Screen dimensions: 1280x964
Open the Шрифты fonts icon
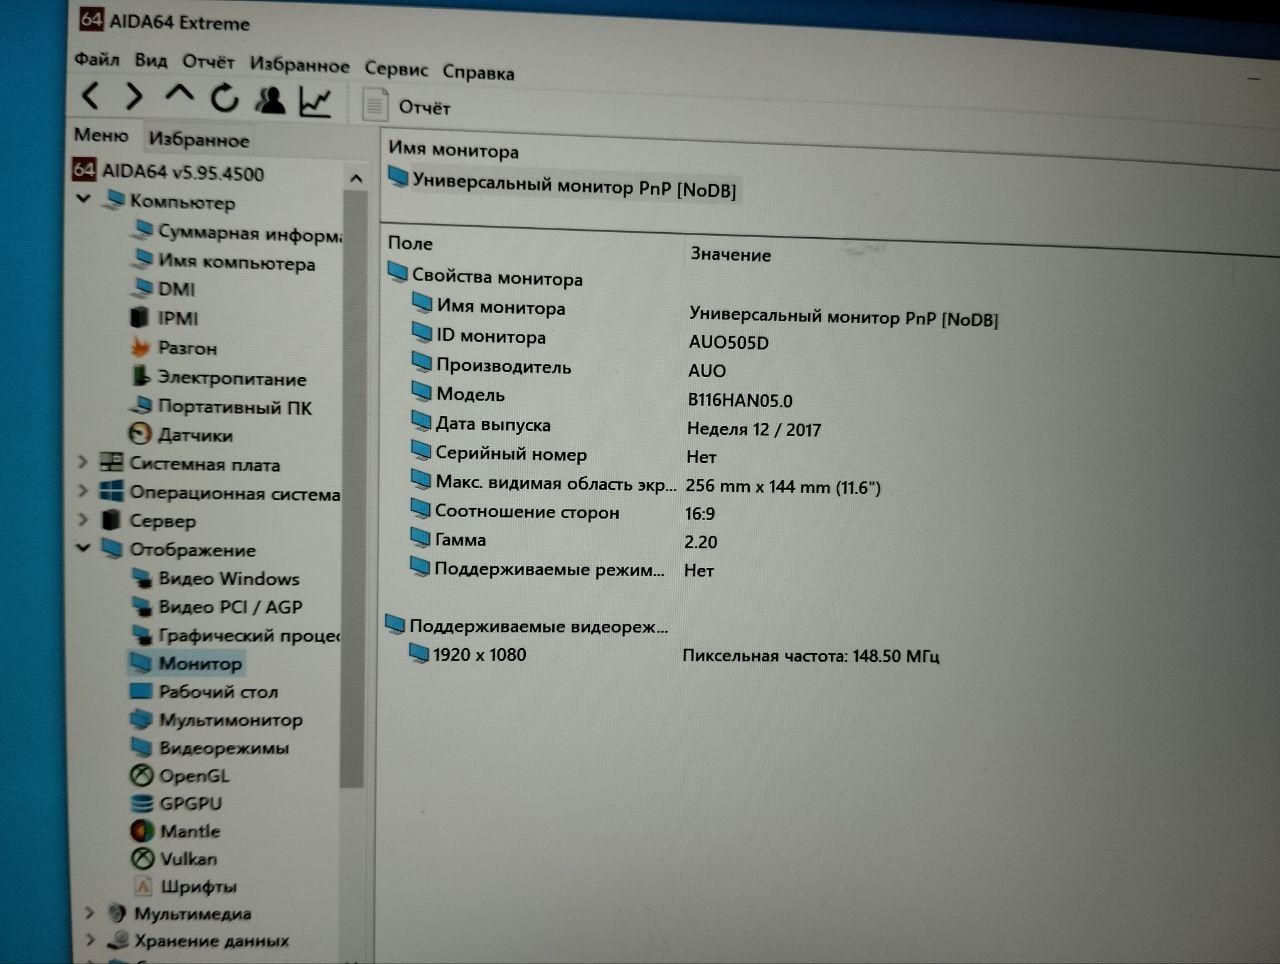[x=144, y=886]
